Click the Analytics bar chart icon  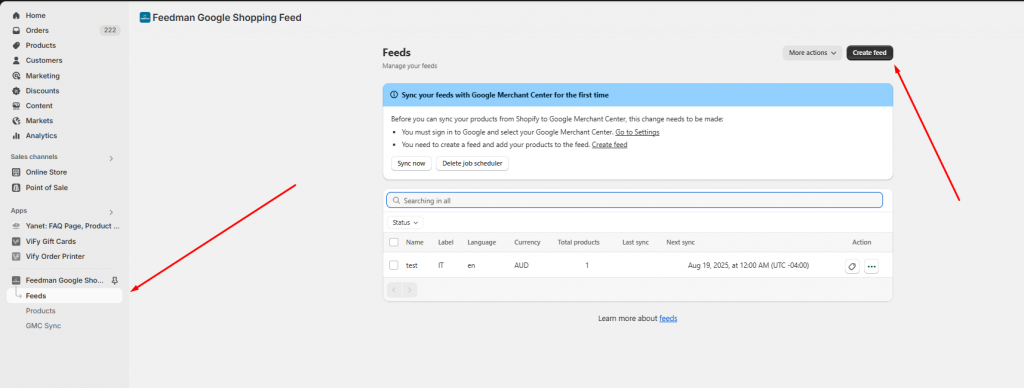tap(16, 136)
